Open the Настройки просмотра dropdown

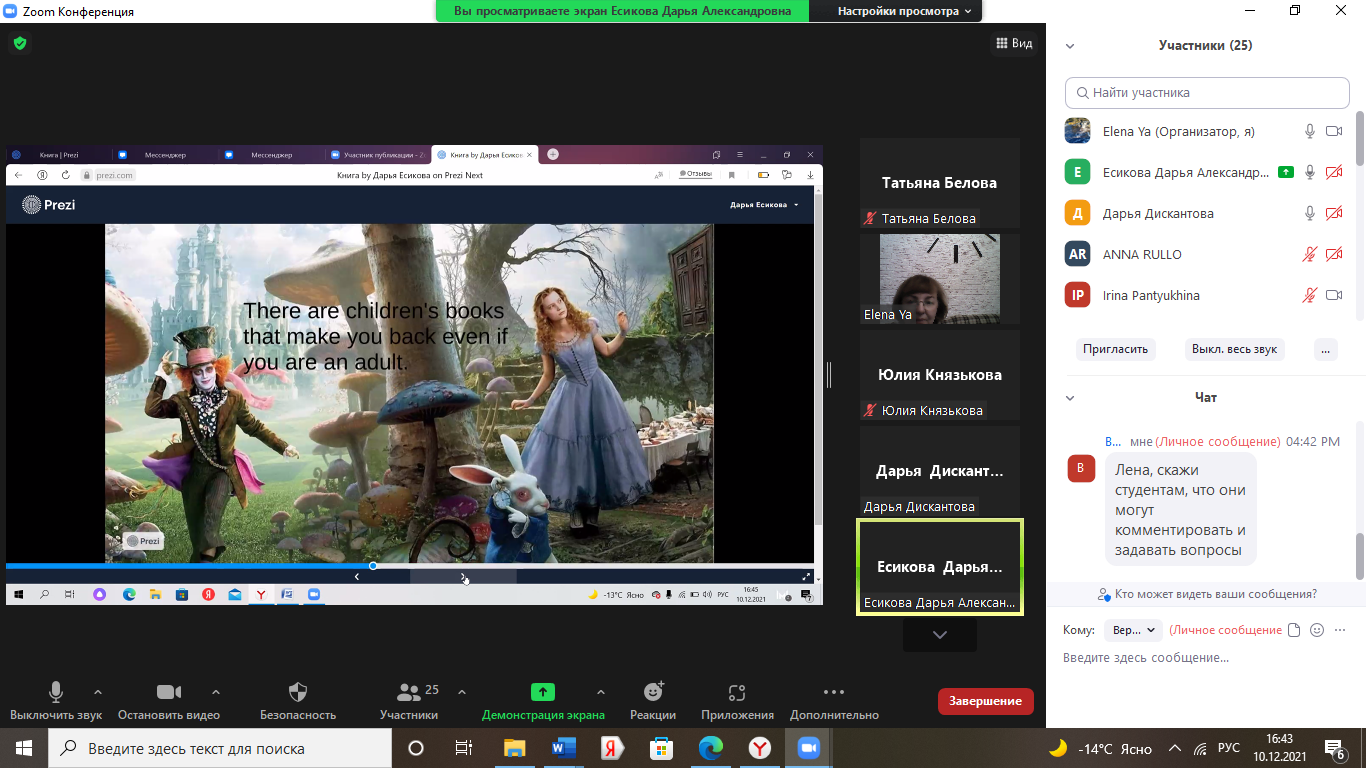[905, 11]
